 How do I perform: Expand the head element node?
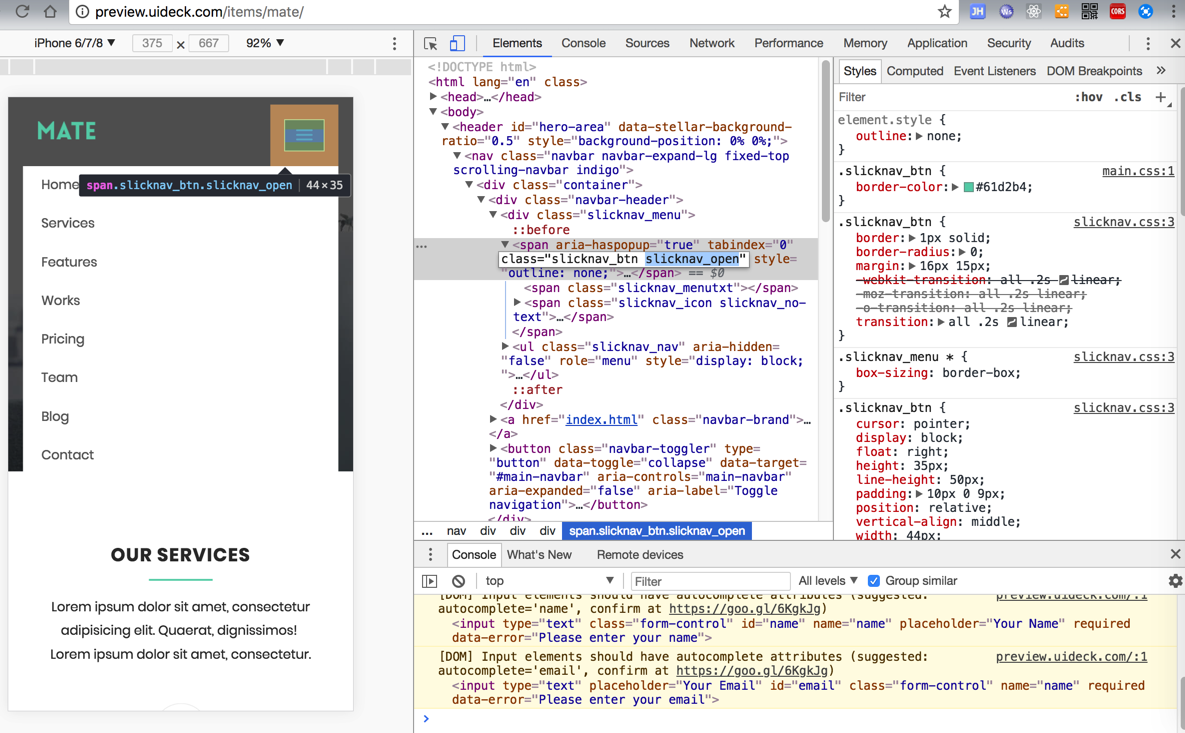433,97
